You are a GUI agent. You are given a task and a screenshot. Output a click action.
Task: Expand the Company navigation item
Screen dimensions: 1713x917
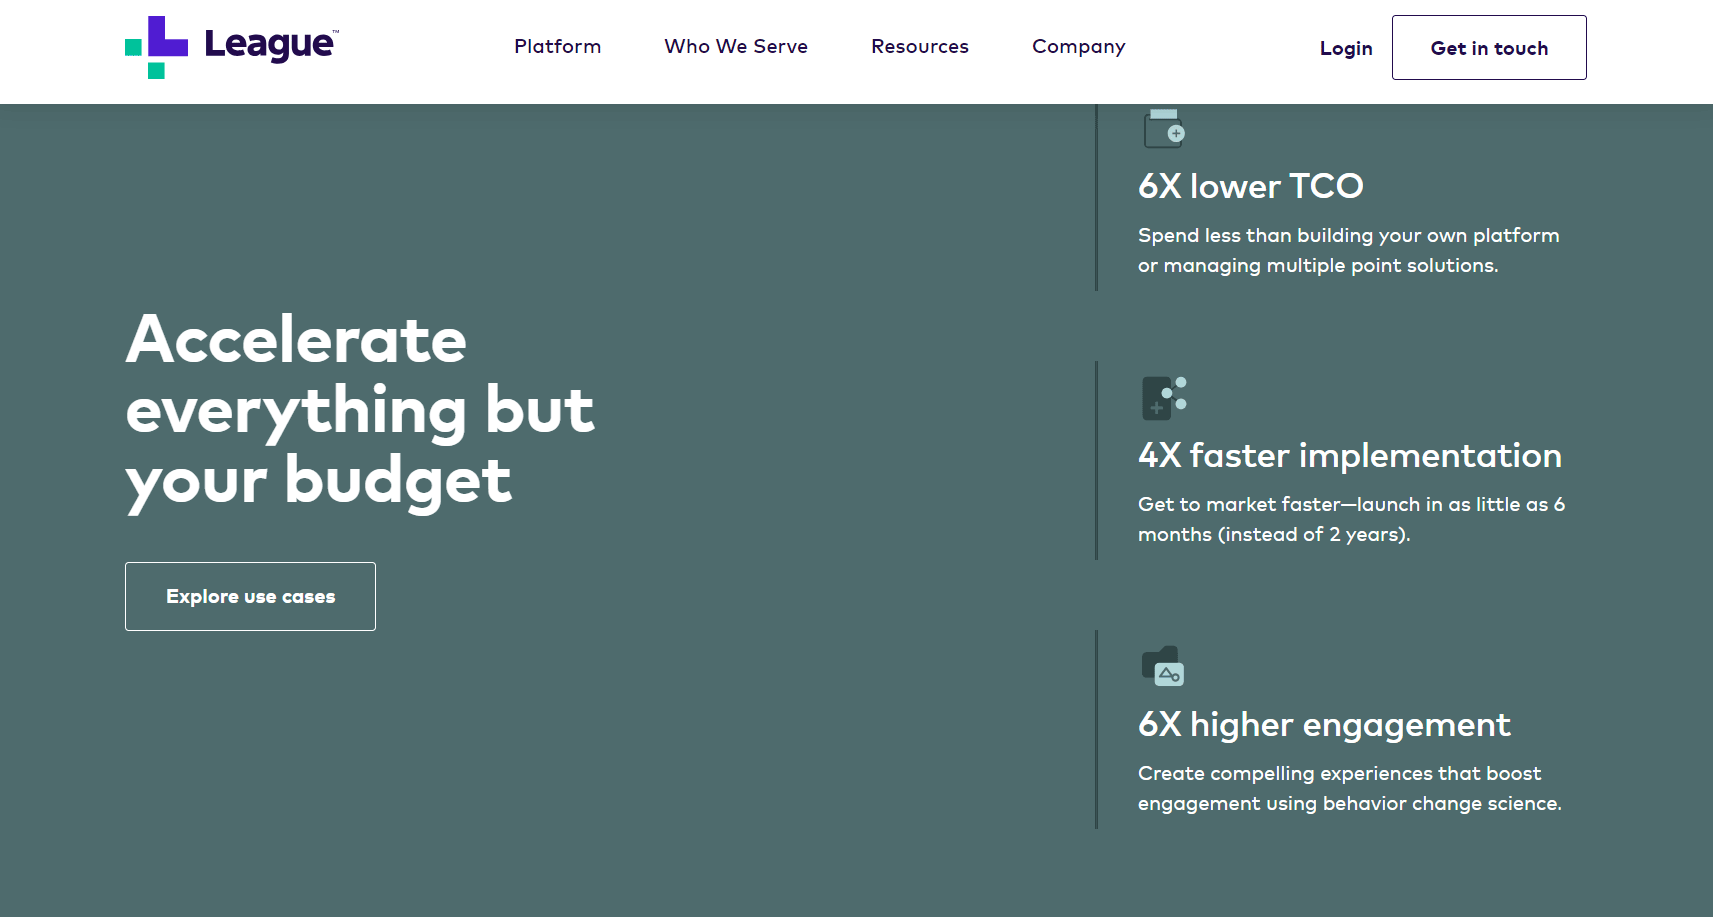pyautogui.click(x=1079, y=47)
